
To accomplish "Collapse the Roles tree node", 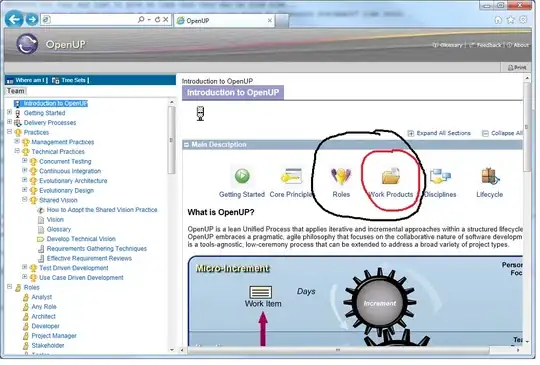I will (10, 286).
